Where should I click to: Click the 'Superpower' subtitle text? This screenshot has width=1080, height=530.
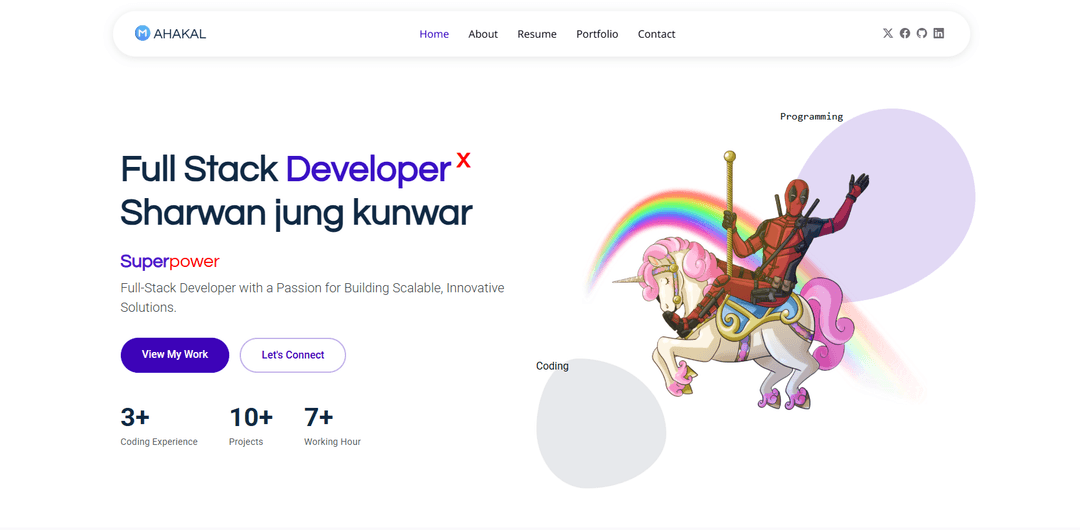169,262
